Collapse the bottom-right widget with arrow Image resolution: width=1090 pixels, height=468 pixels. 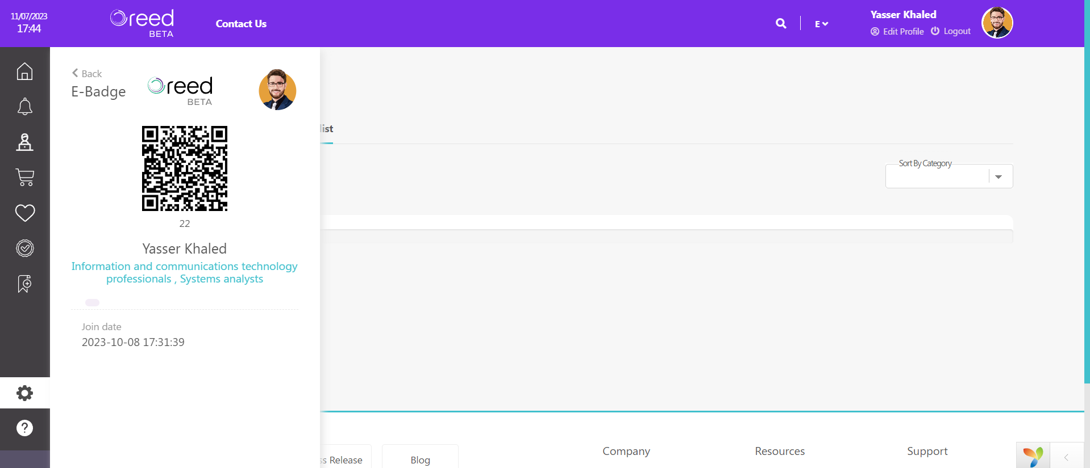tap(1067, 456)
